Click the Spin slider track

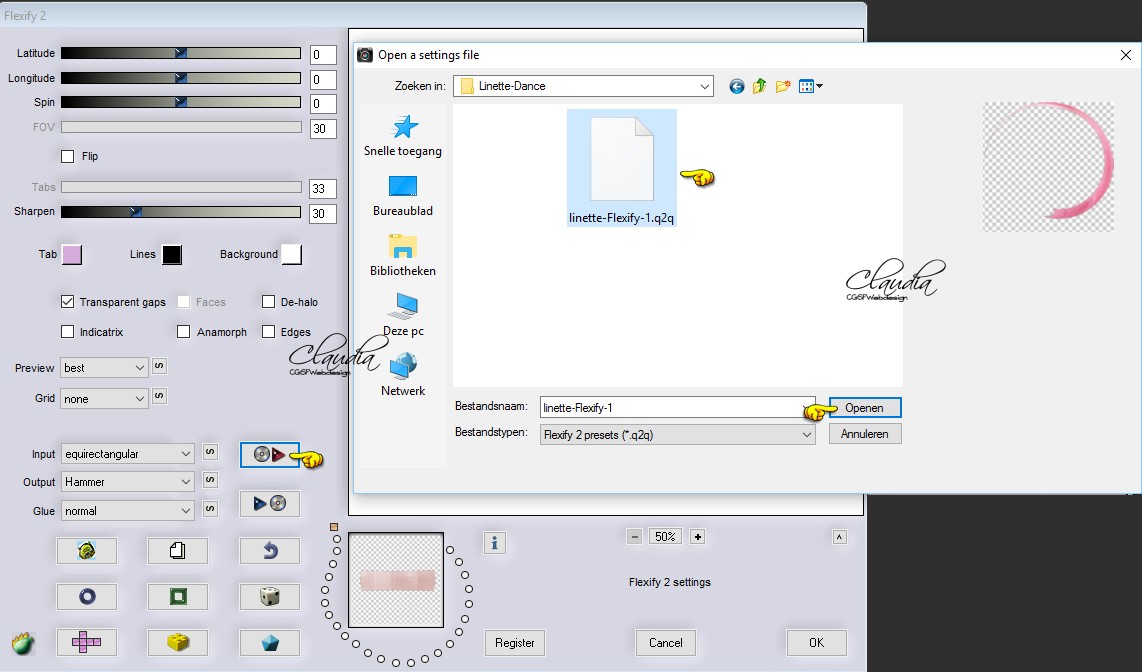point(181,102)
